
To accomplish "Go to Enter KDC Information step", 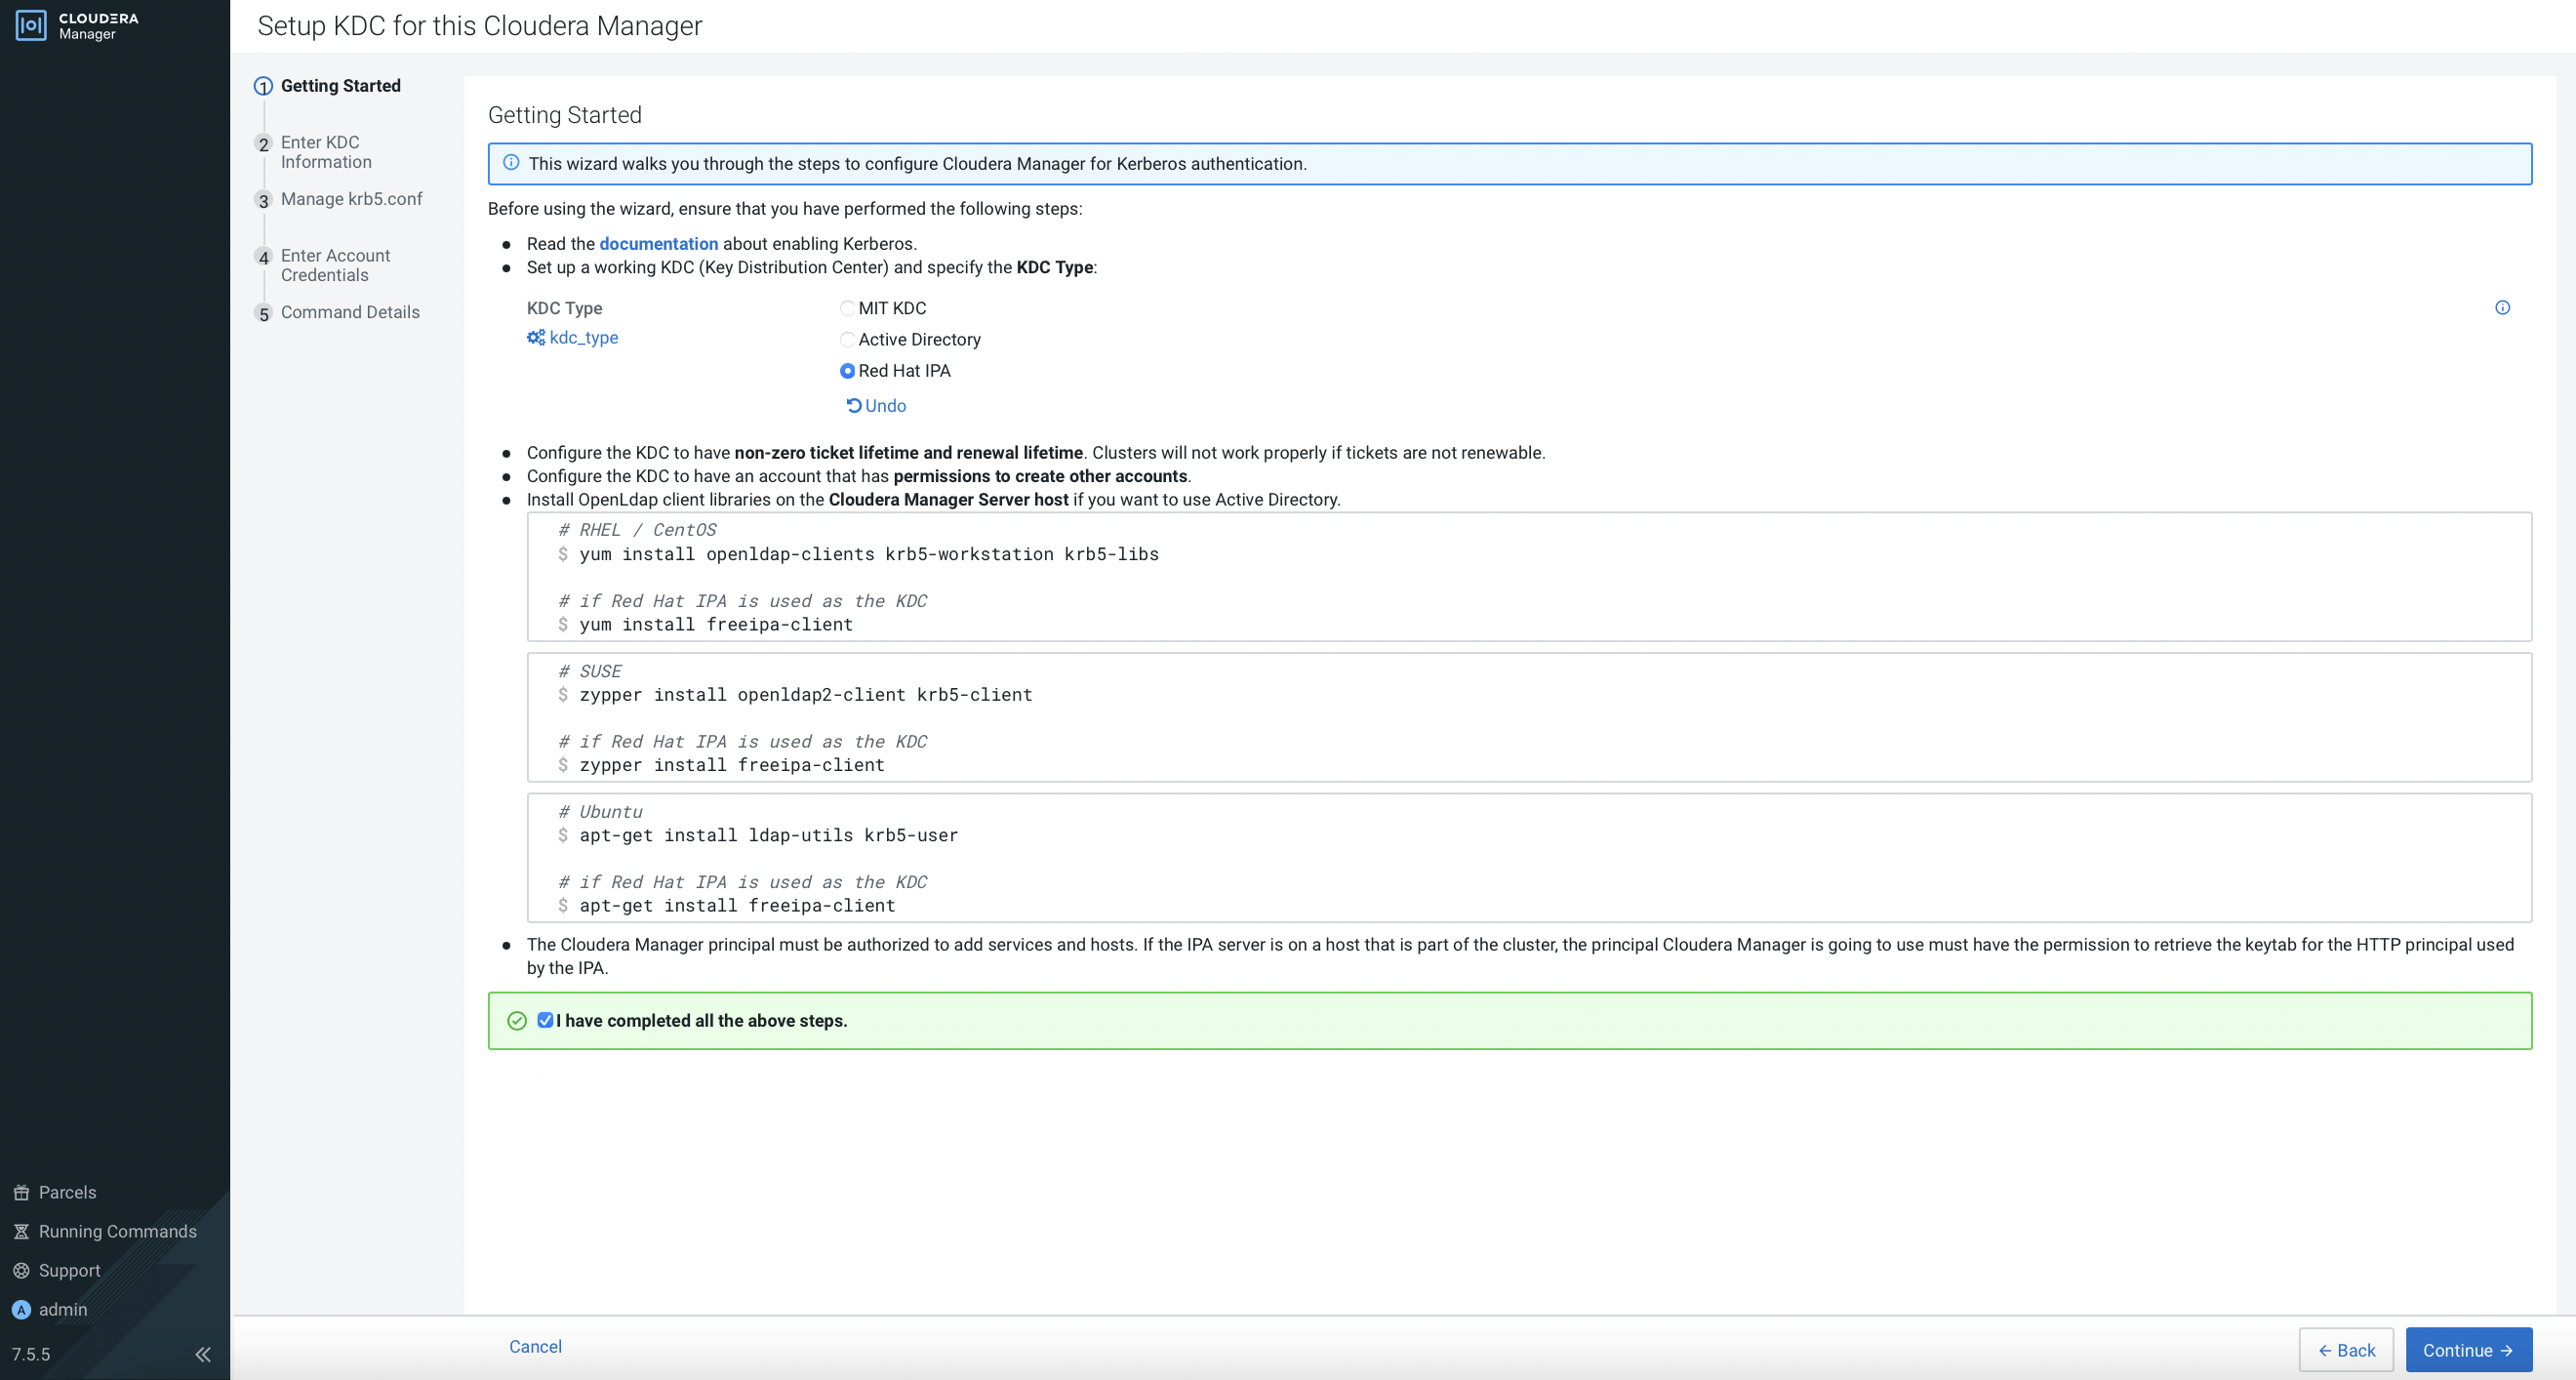I will (325, 152).
